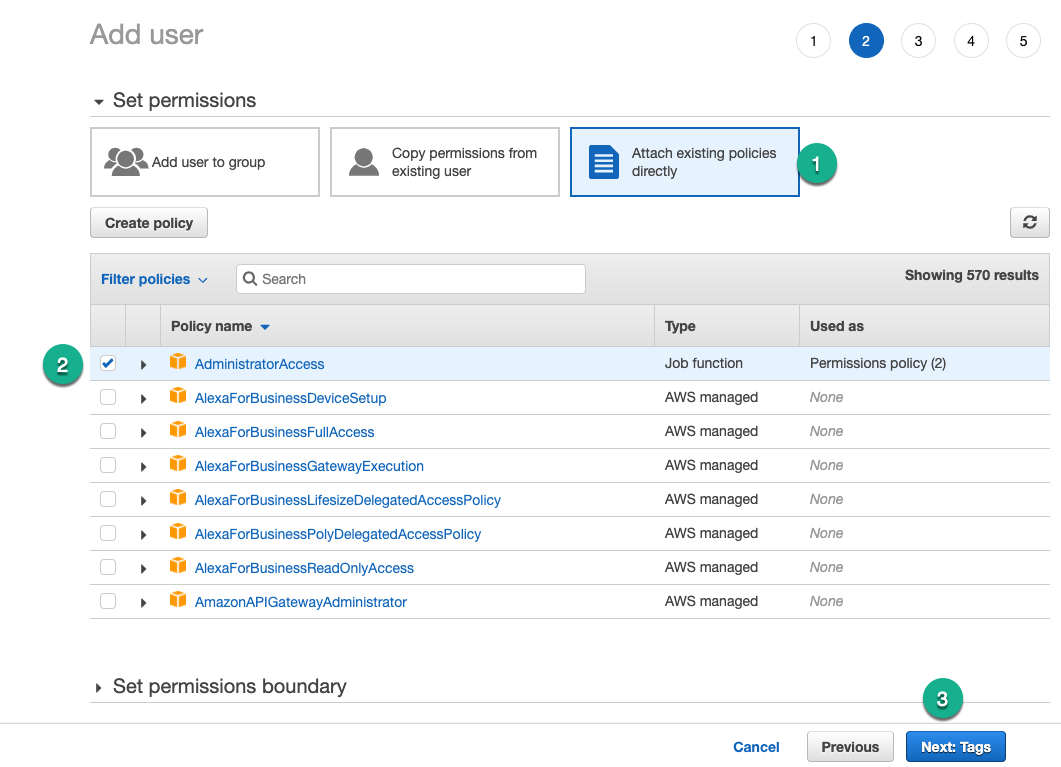Viewport: 1061px width, 767px height.
Task: Select Attach existing policies directly
Action: 685,162
